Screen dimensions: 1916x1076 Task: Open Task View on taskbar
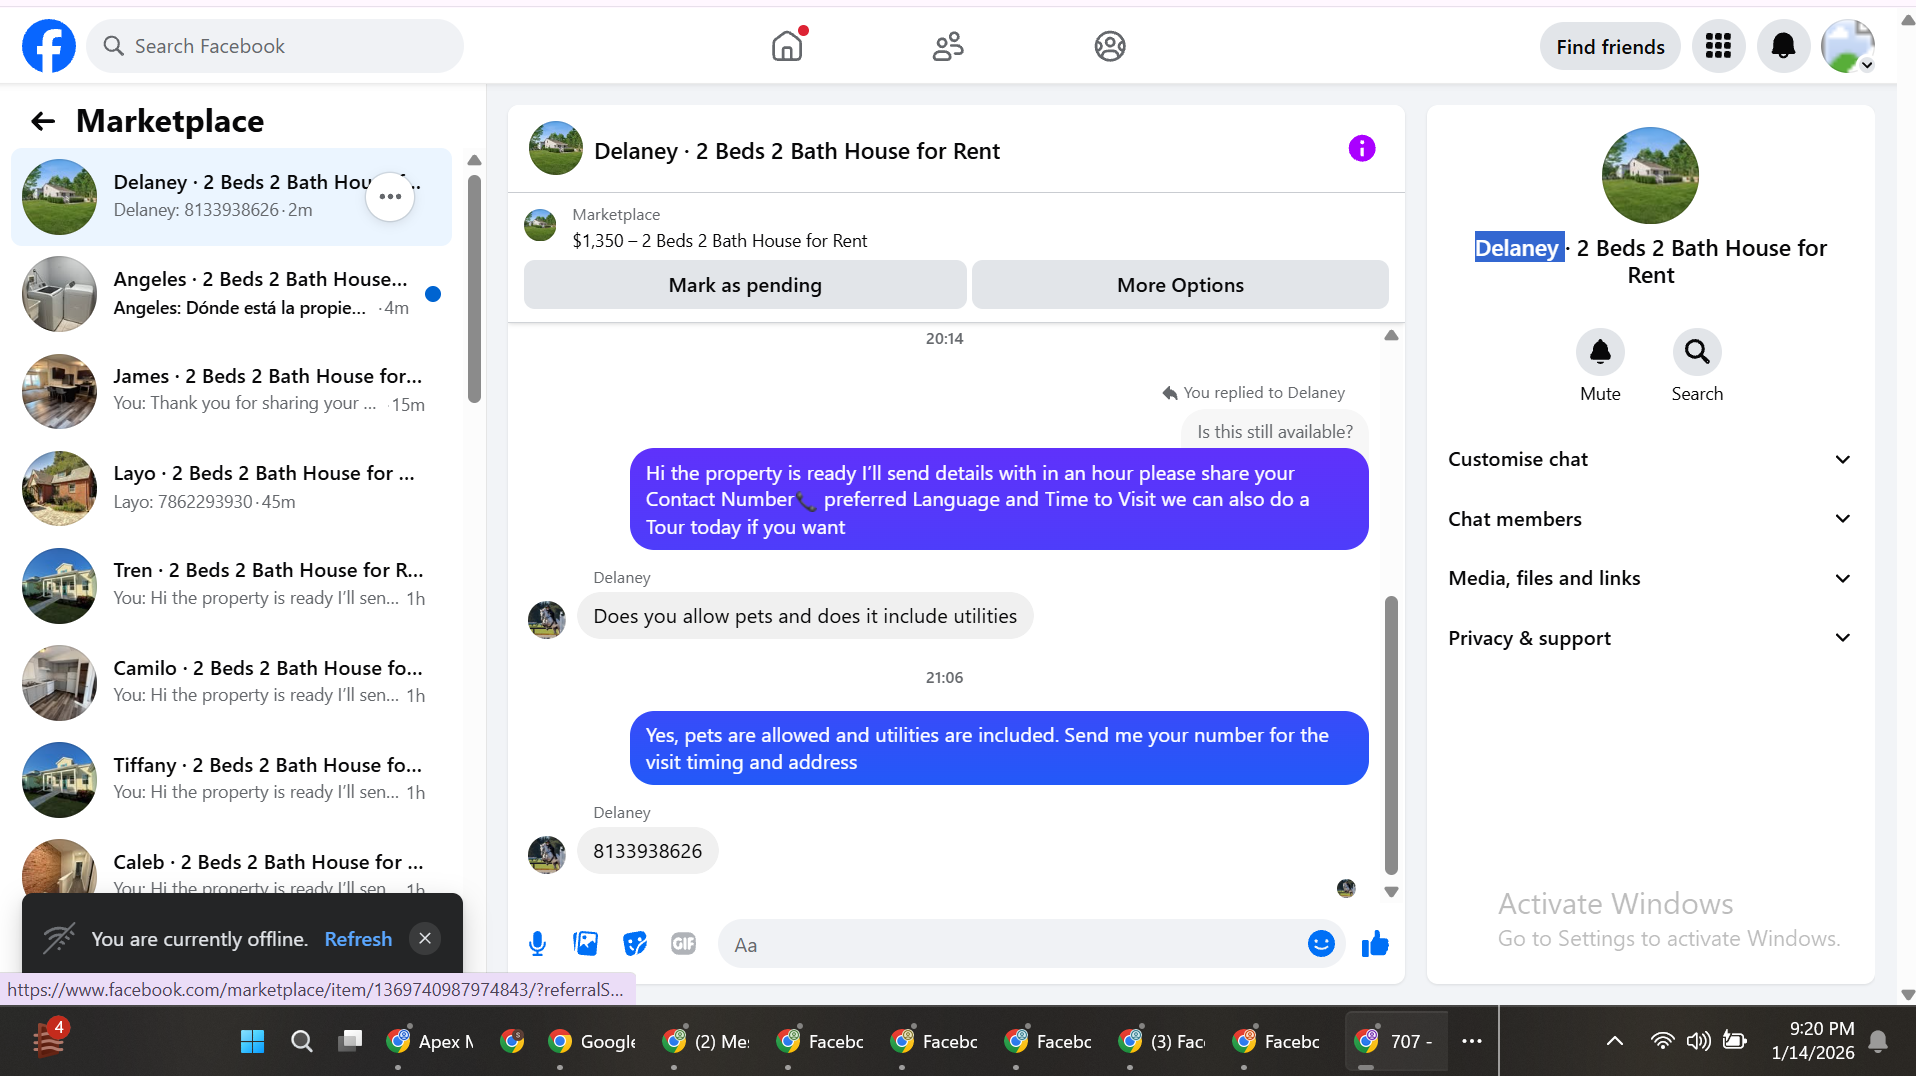(350, 1041)
